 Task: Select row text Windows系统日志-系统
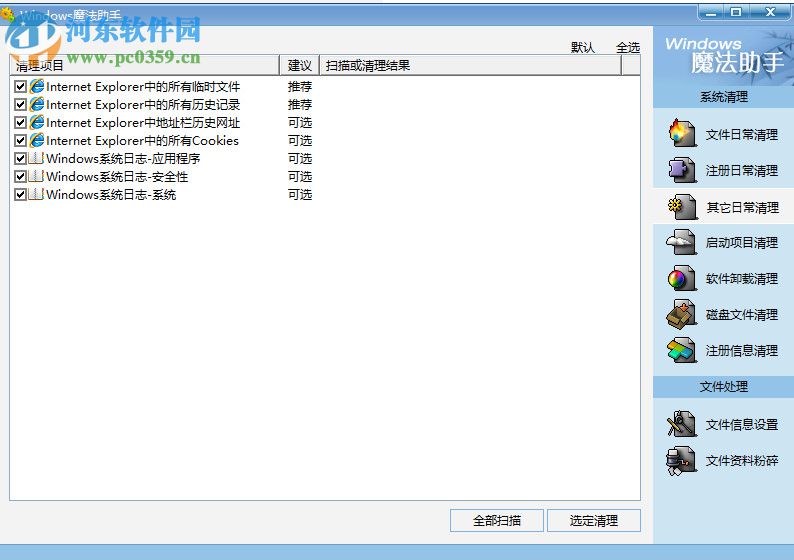(x=111, y=194)
